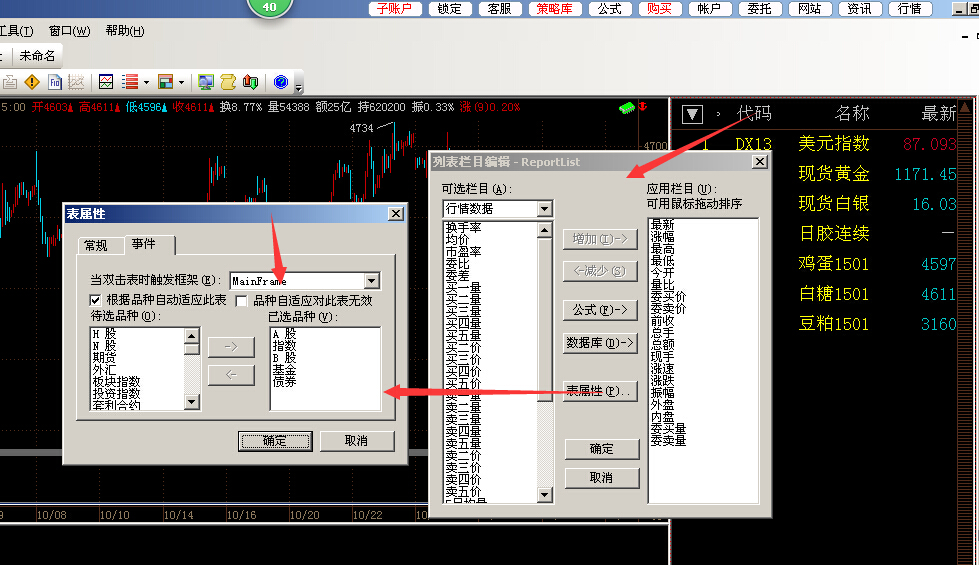Image resolution: width=979 pixels, height=565 pixels.
Task: Click the triangle dropdown box in quote list header
Action: point(692,114)
